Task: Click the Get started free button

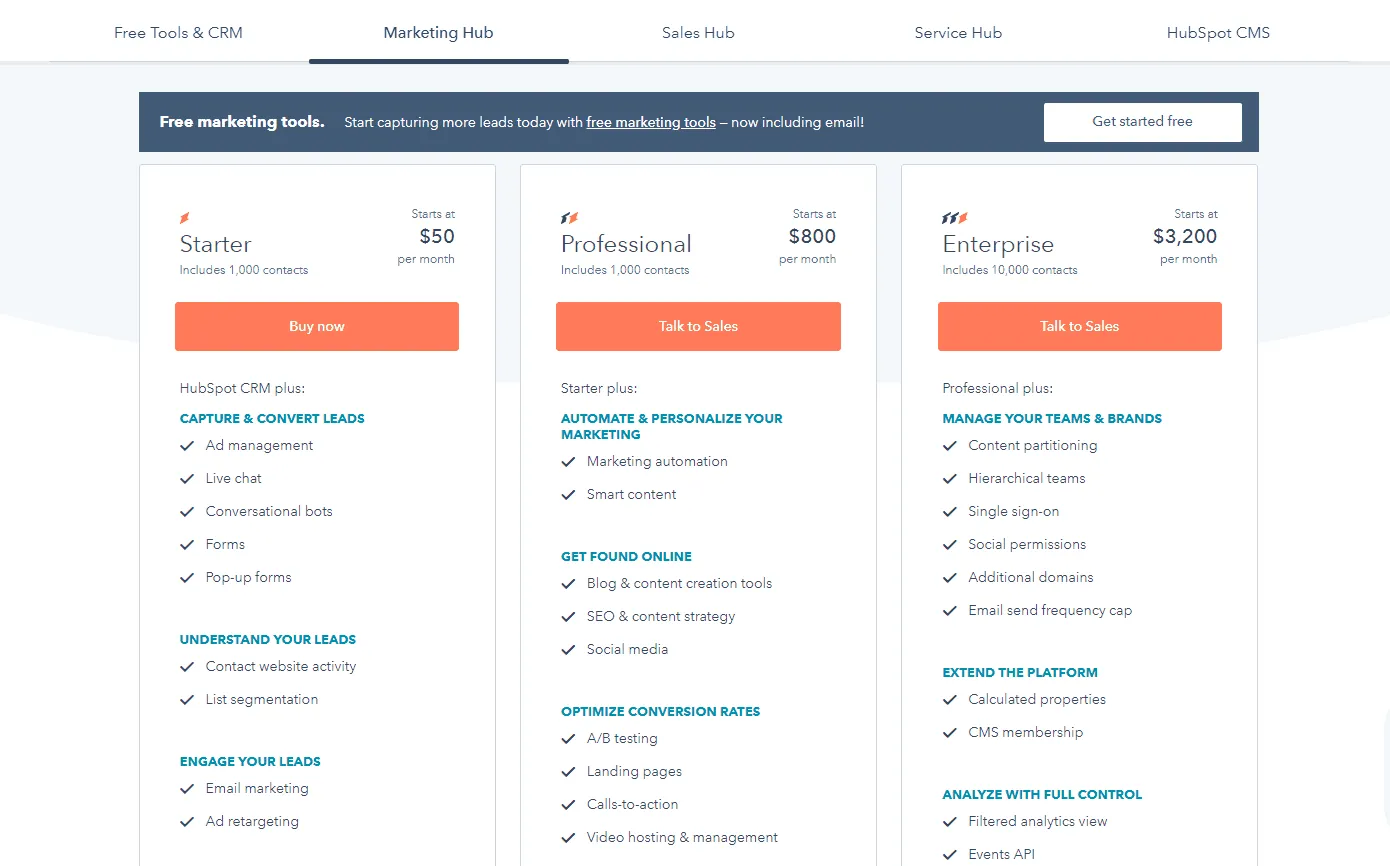Action: pyautogui.click(x=1142, y=122)
